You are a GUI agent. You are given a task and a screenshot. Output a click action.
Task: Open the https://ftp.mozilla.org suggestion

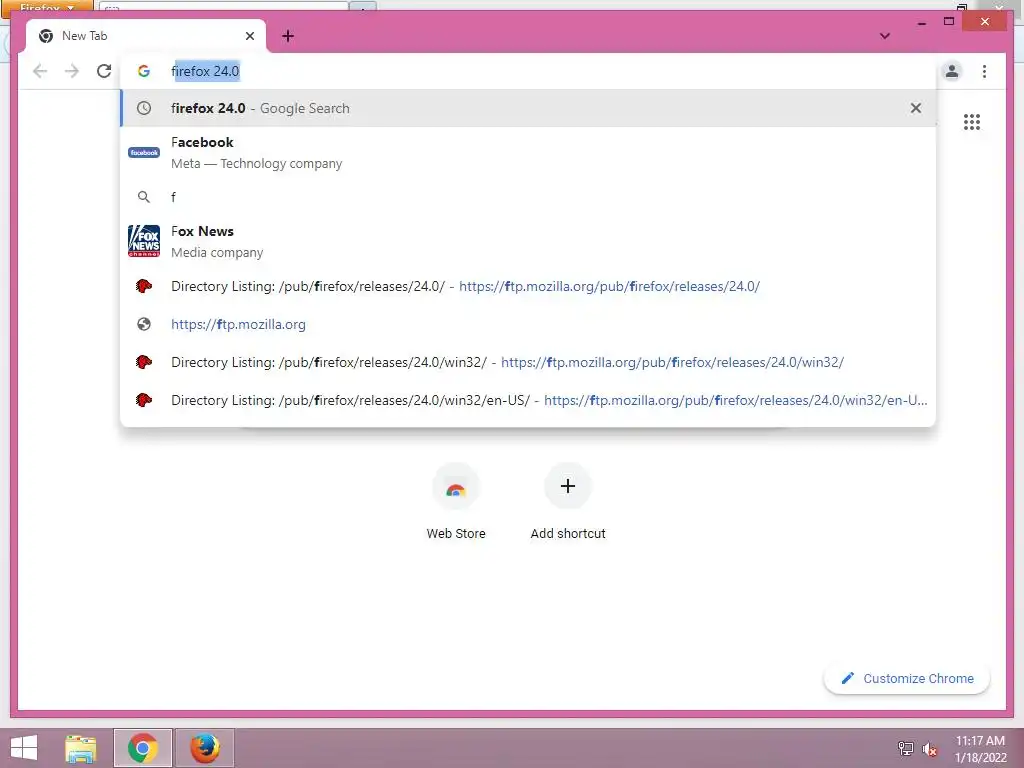[528, 325]
